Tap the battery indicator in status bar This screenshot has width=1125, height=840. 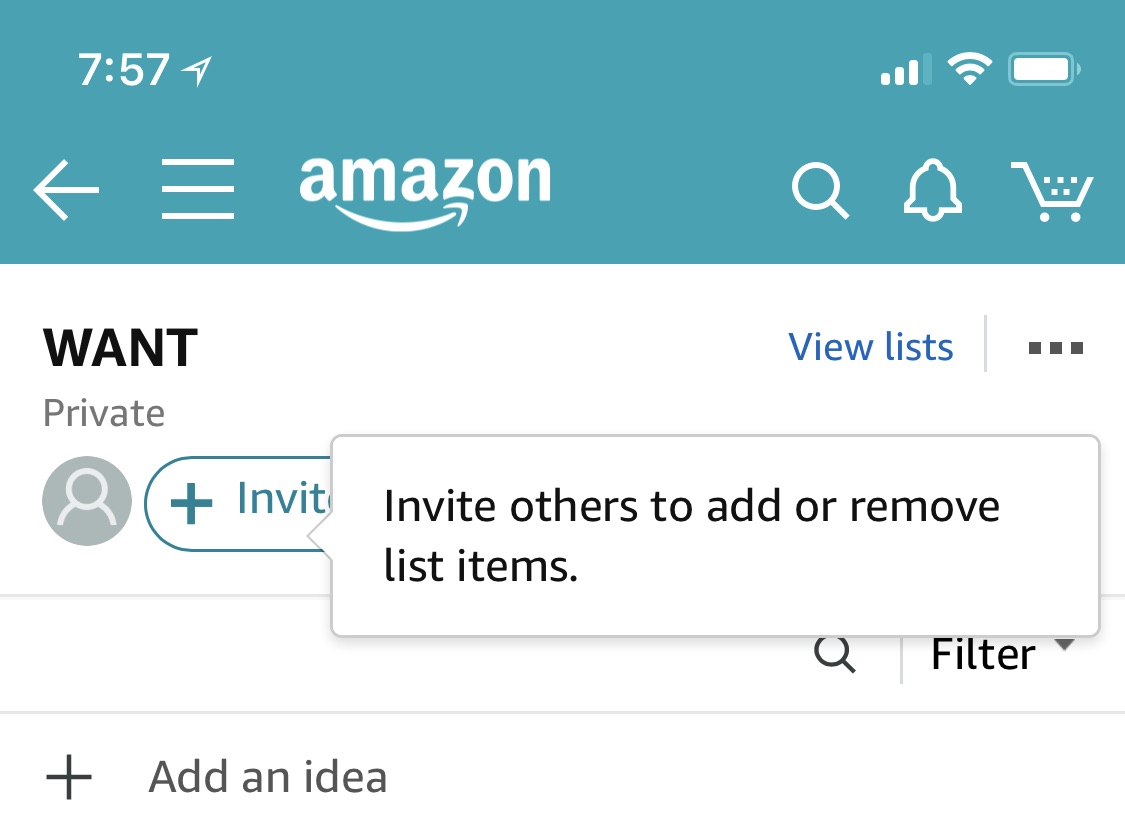point(1044,70)
